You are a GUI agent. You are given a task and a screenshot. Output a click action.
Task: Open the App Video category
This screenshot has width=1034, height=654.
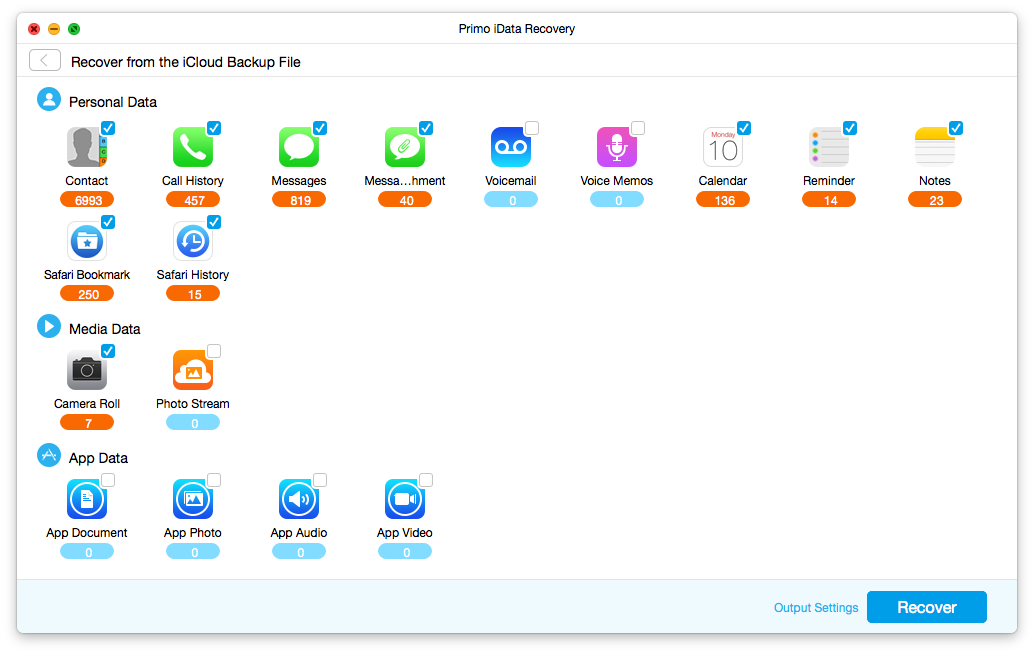coord(405,498)
